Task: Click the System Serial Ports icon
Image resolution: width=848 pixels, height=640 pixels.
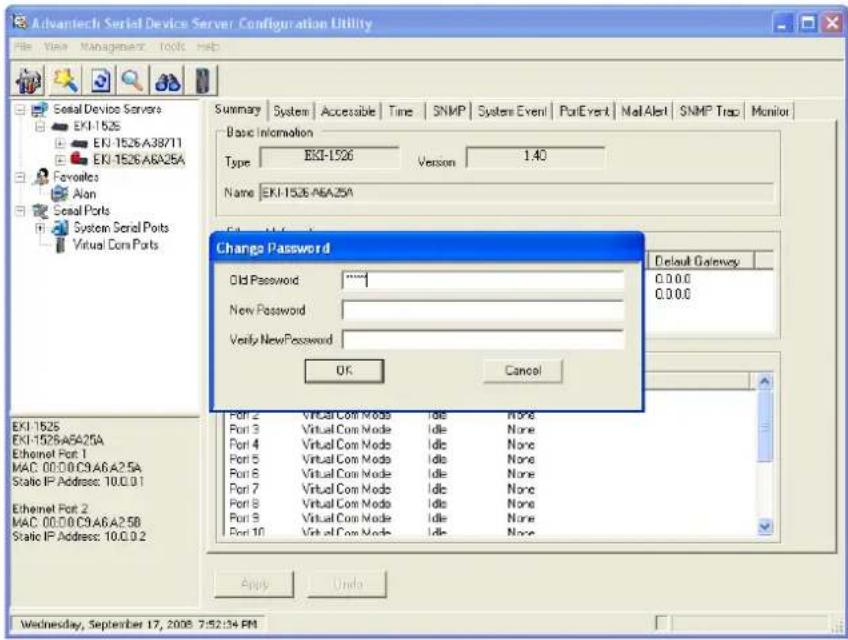Action: click(x=60, y=228)
